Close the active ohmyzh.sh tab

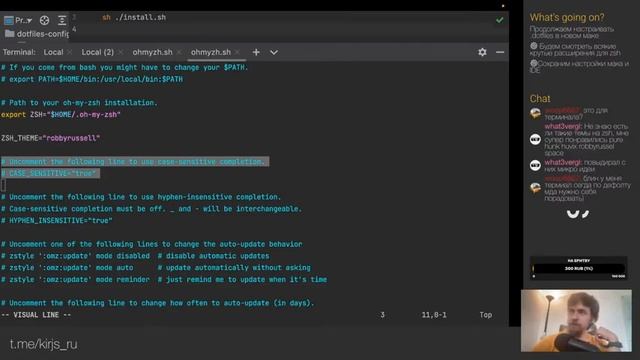tap(237, 52)
